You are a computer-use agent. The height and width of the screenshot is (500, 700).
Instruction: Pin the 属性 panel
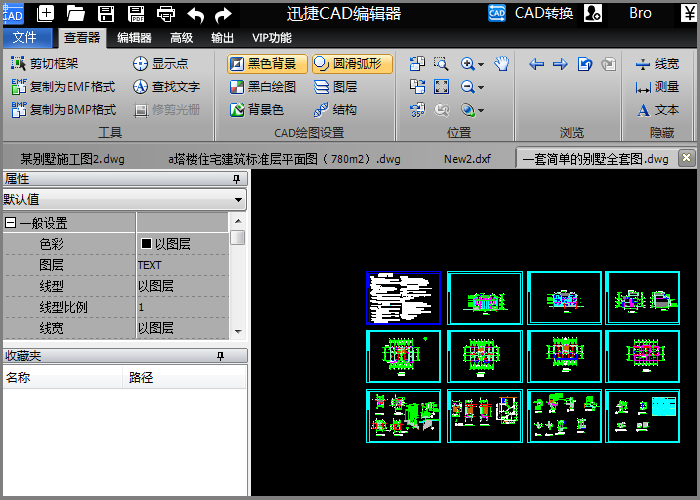[x=236, y=179]
